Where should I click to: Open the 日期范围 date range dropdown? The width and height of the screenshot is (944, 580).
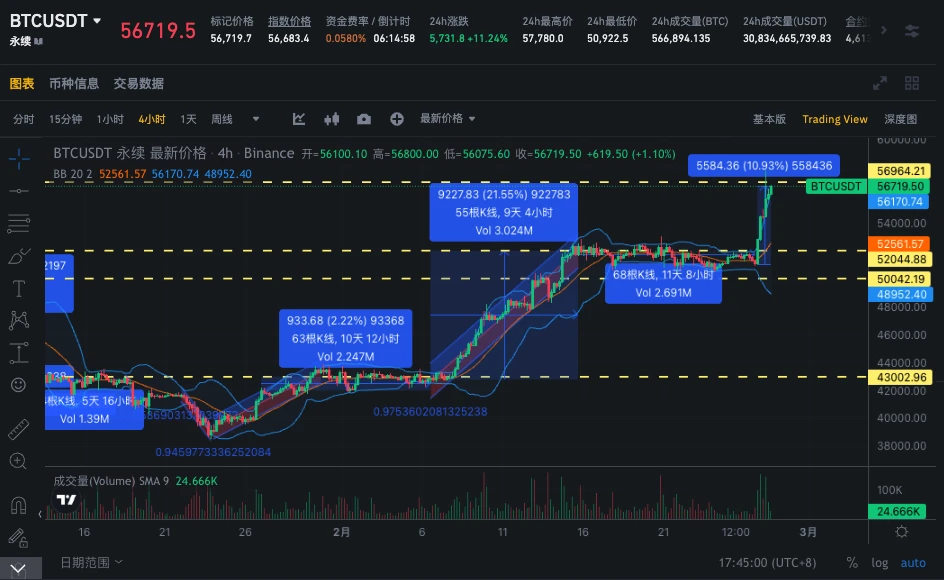coord(88,562)
